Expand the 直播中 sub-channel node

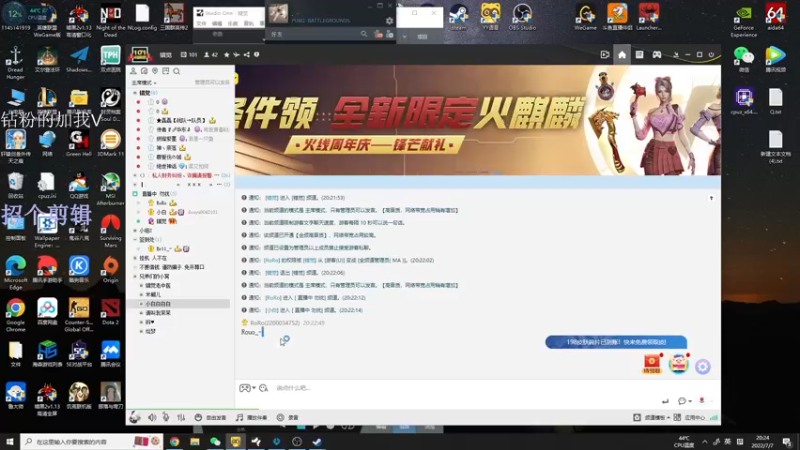pyautogui.click(x=135, y=194)
